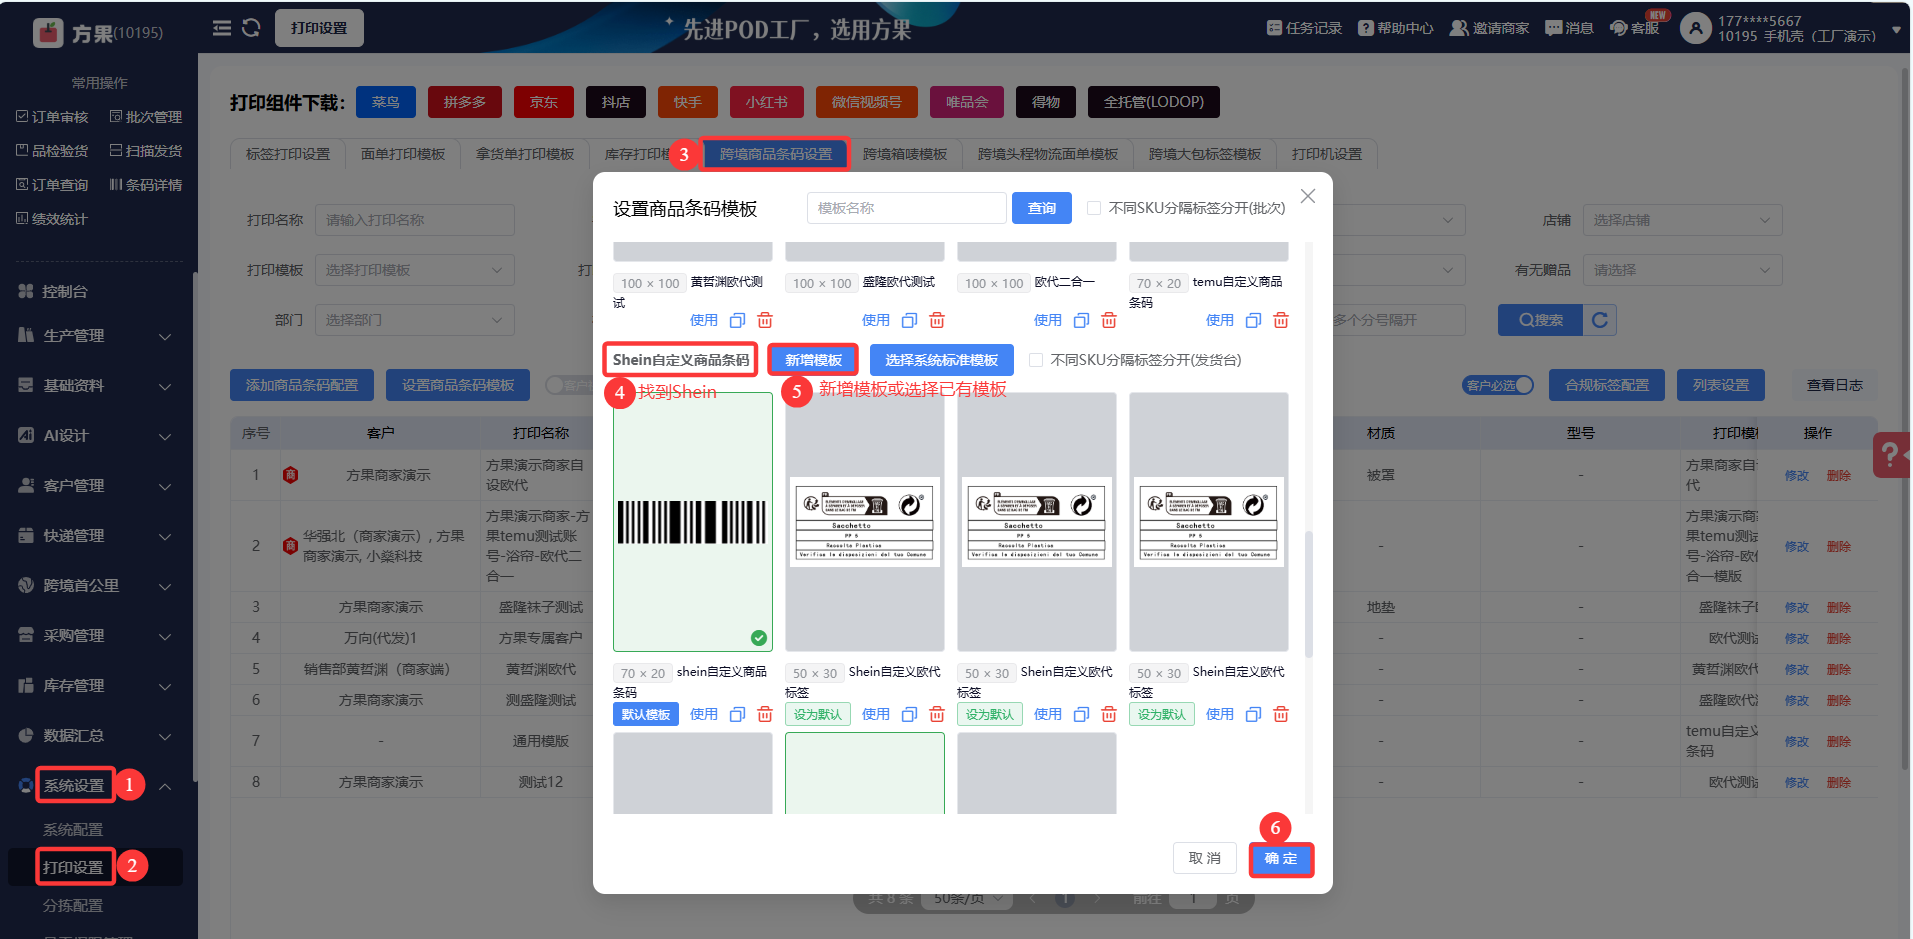Screen dimensions: 1913x939
Task: Copy the temu自定义商品条码 template
Action: [x=1253, y=320]
